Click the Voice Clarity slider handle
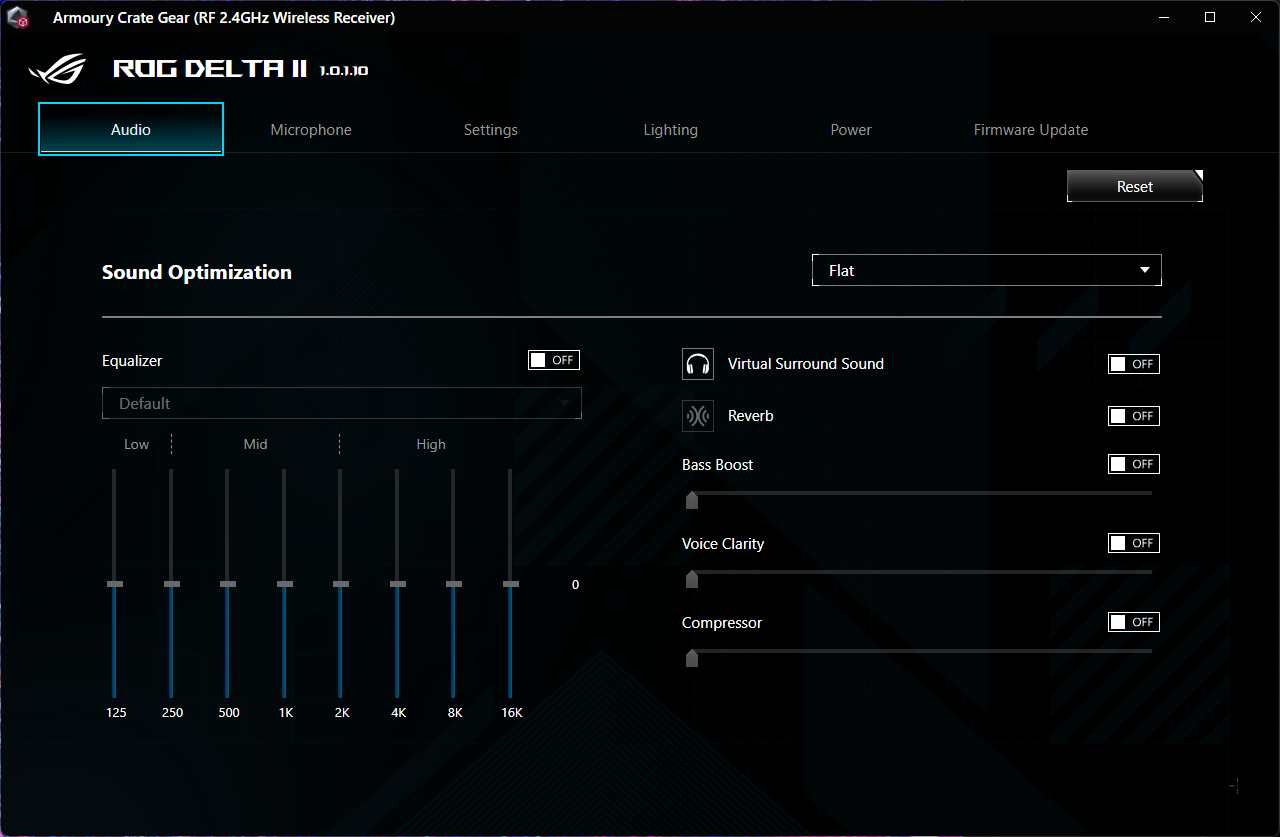This screenshot has height=837, width=1280. point(691,579)
